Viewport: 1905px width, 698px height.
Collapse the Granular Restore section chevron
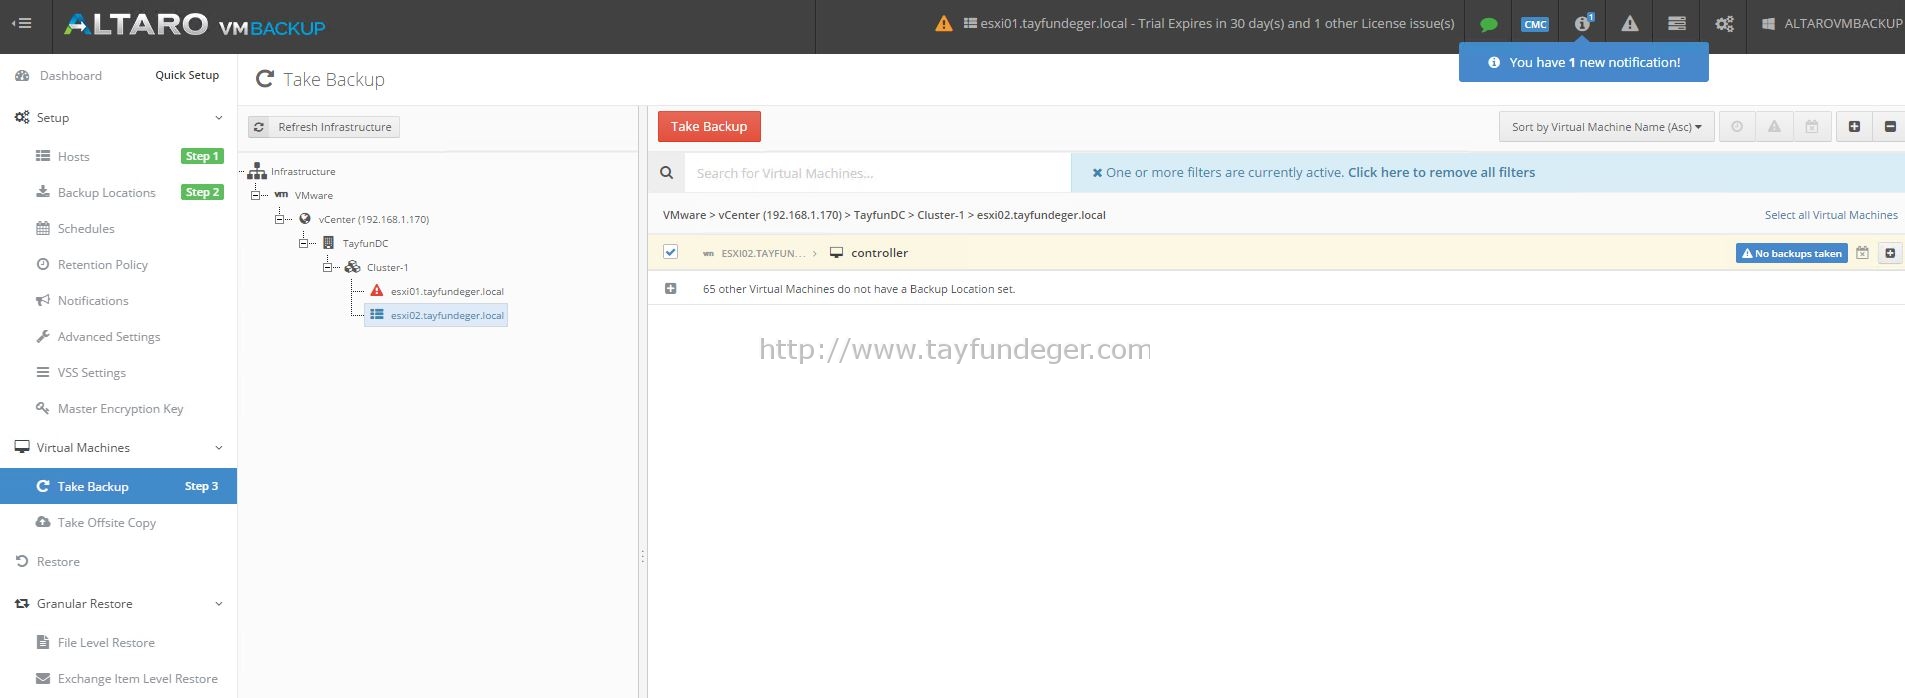click(219, 603)
